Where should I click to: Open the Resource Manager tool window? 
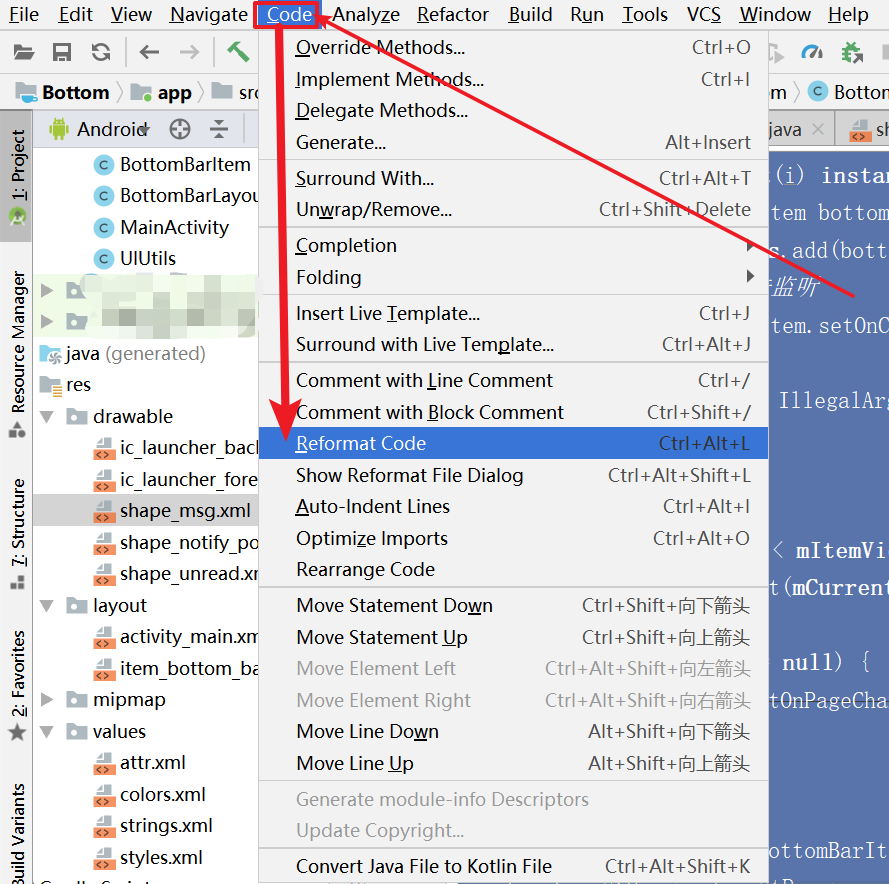[17, 352]
